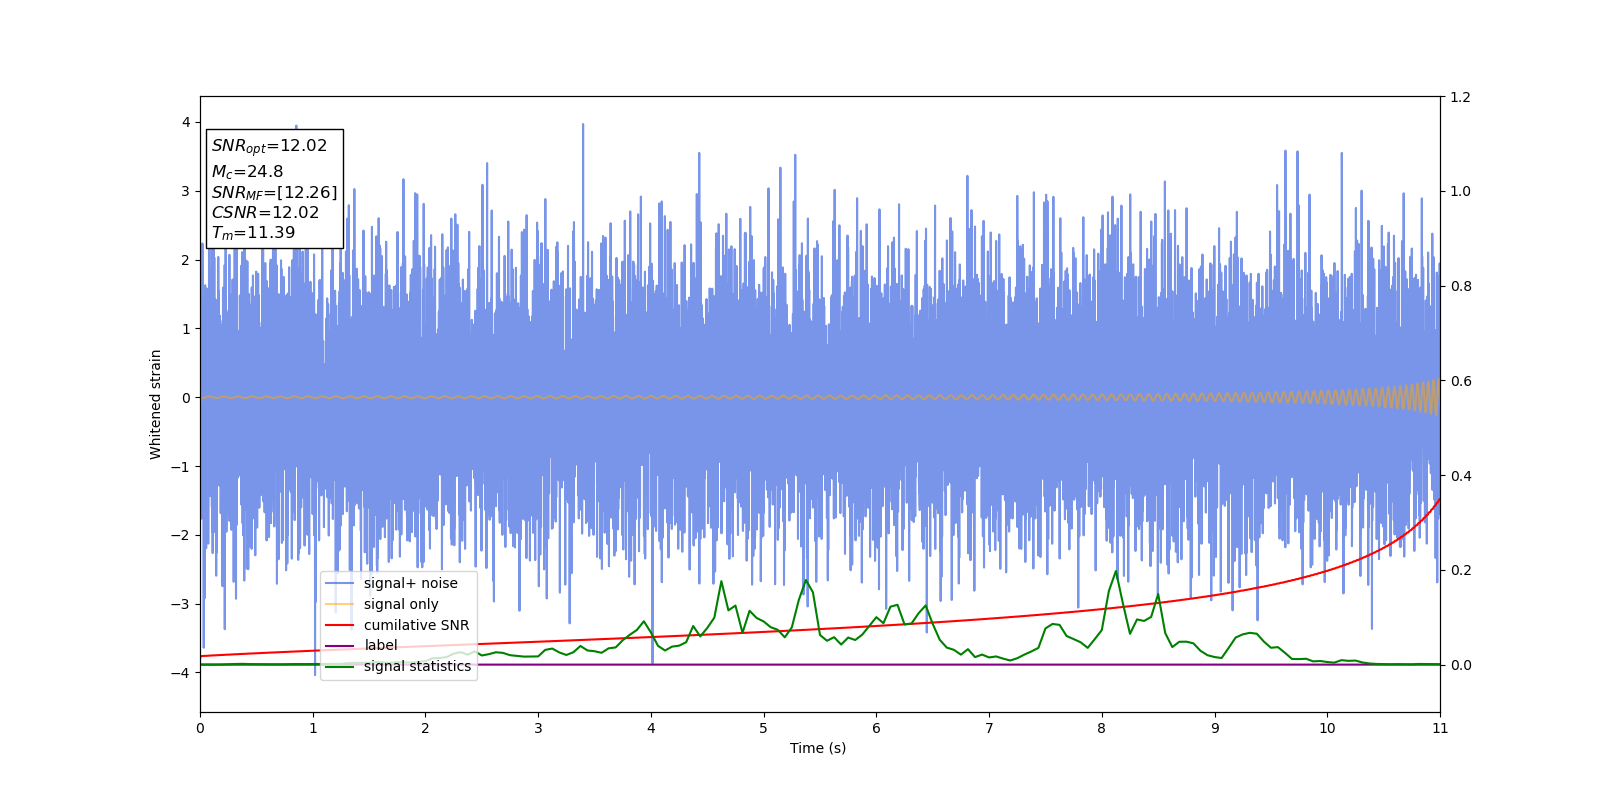Click right y-axis tick label 0.6
Viewport: 1600px width, 800px height.
(x=1460, y=381)
